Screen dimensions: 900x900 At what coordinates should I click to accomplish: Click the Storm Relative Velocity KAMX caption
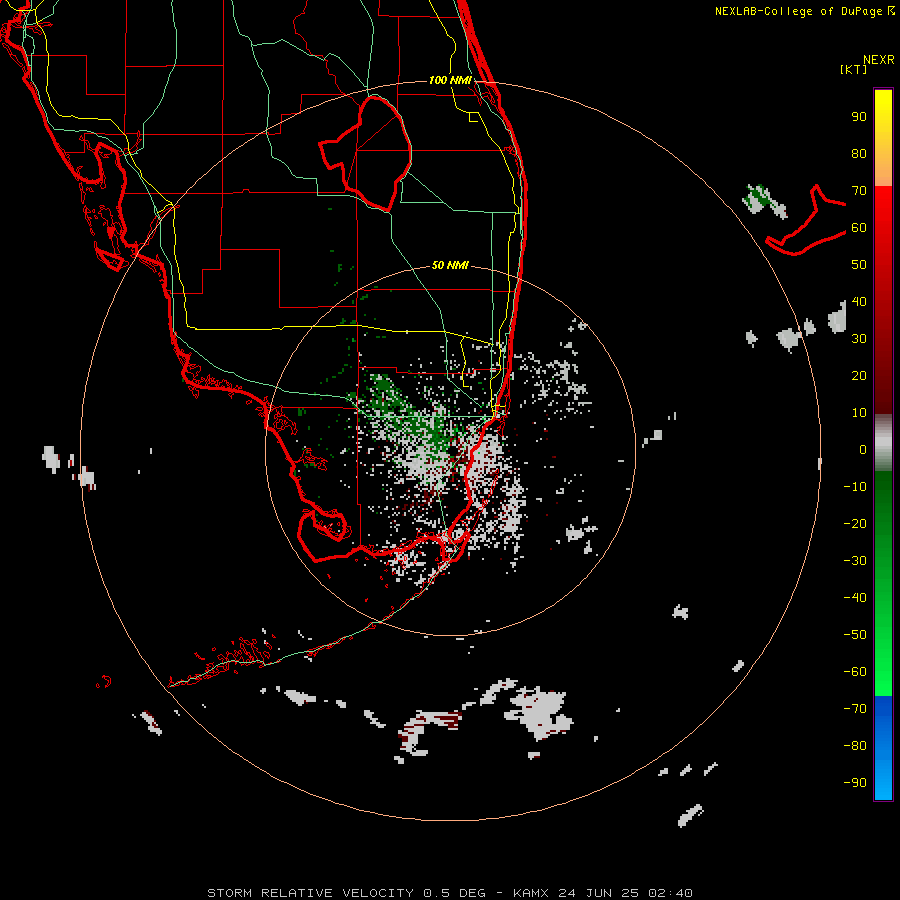tap(450, 893)
